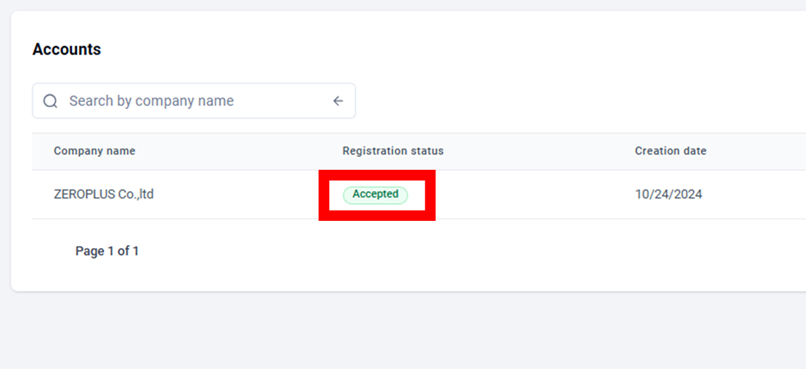The image size is (806, 369).
Task: Click the left arrow icon in search box
Action: tap(338, 101)
